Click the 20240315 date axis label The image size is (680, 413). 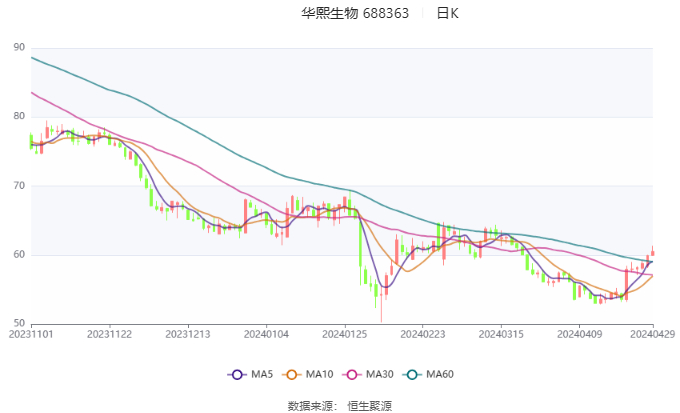tap(501, 334)
